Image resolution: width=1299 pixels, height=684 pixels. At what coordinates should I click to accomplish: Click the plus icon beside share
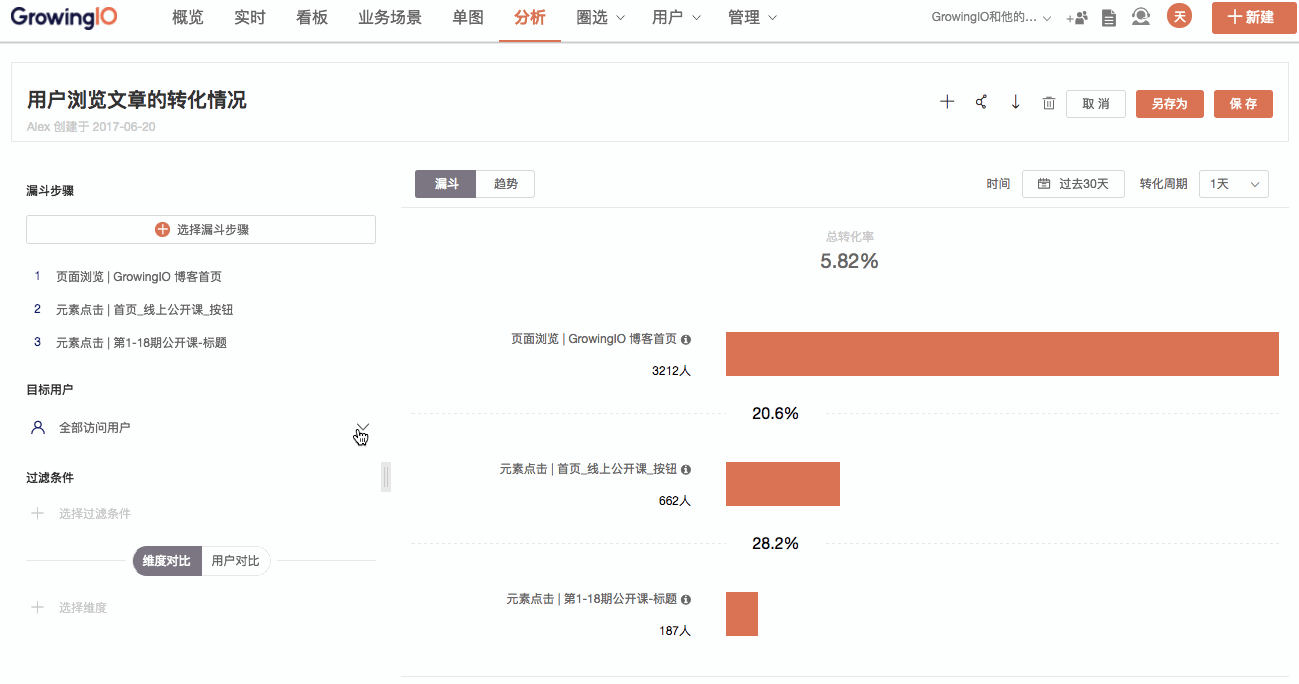coord(947,103)
